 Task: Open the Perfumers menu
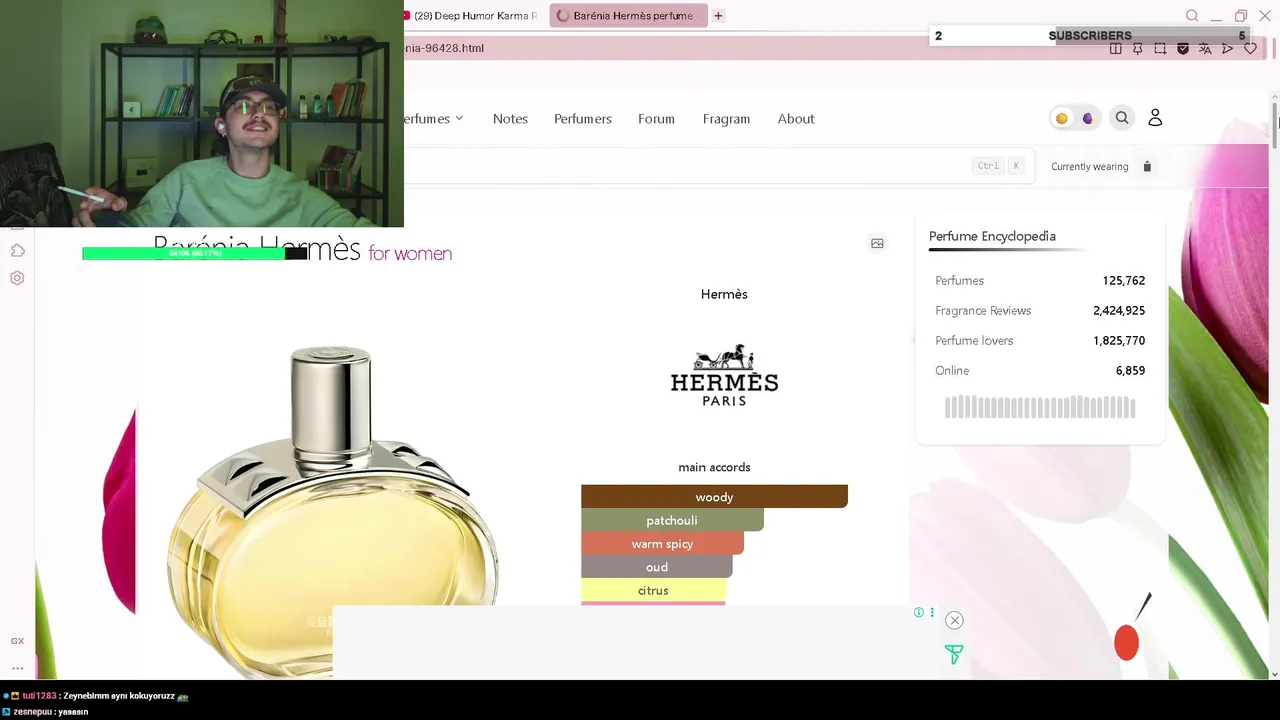(583, 118)
